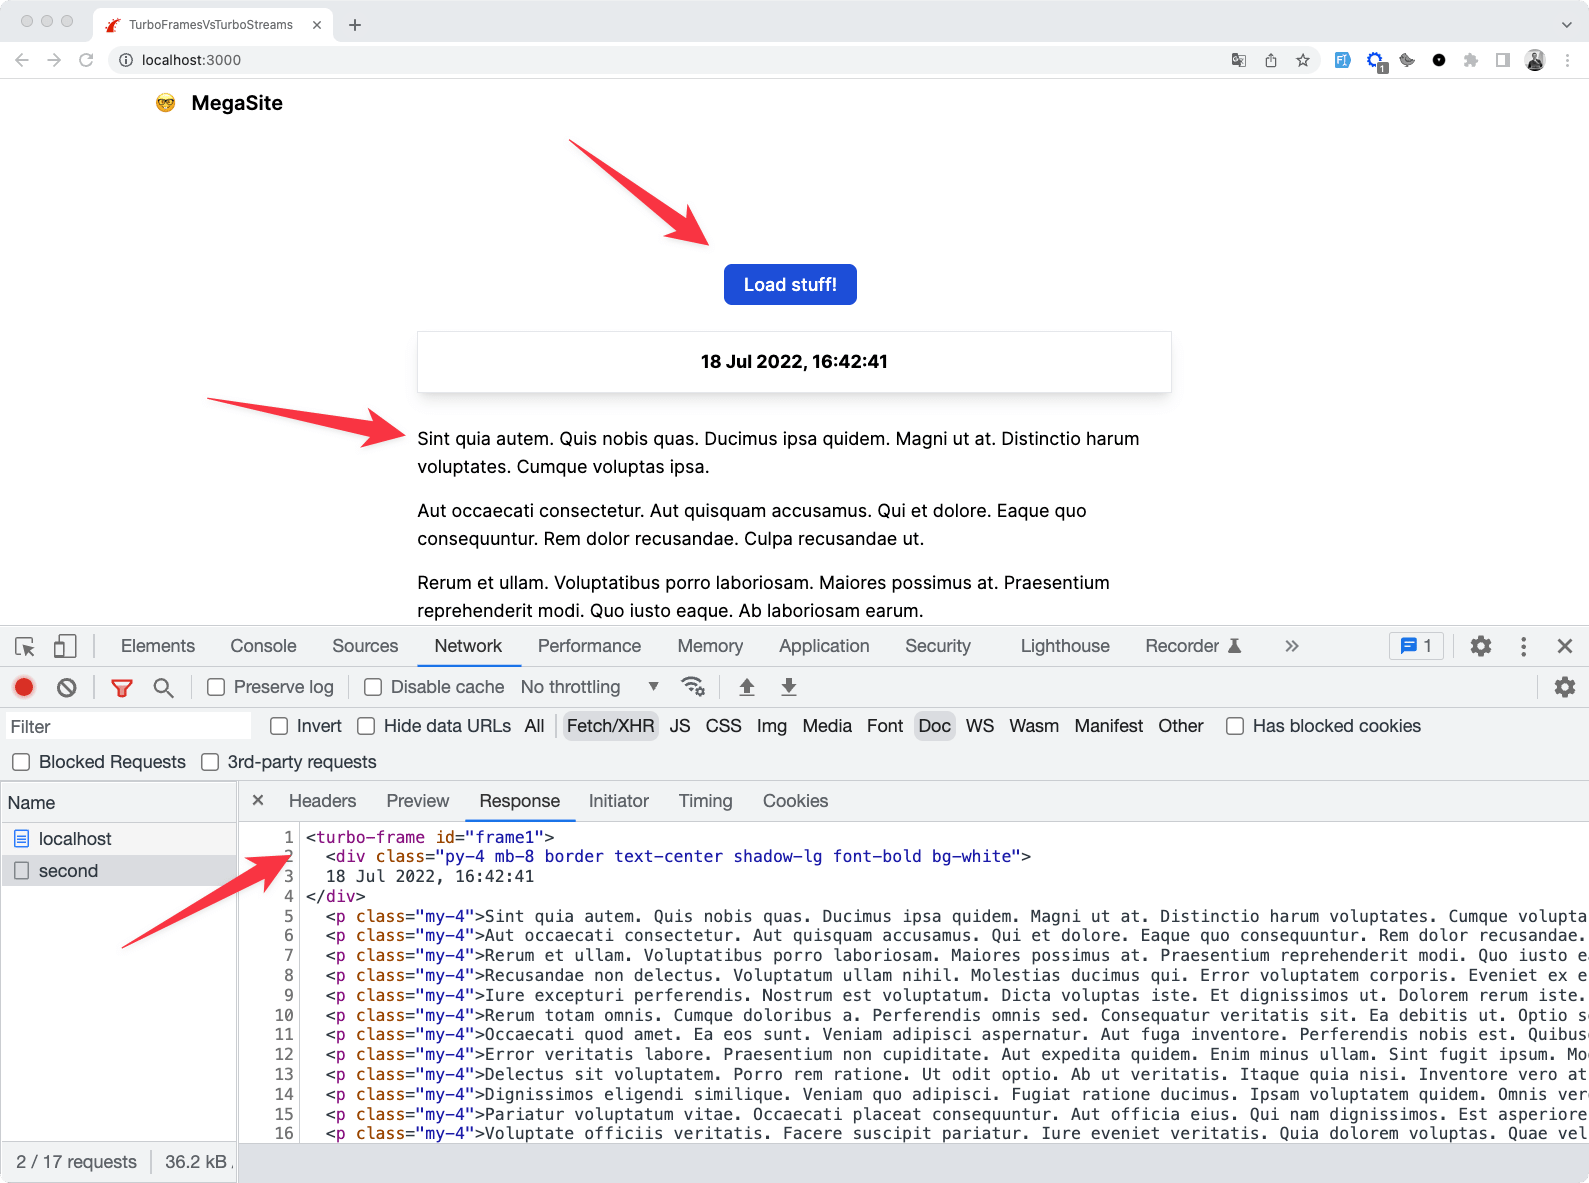Clear the network log

click(67, 687)
